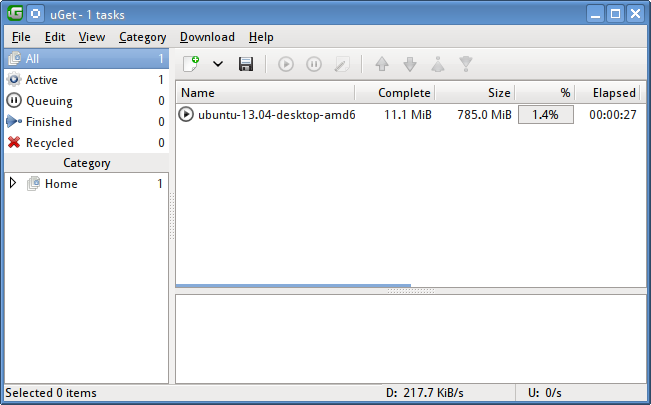Select the Finished status filter
651x405 pixels.
[x=86, y=122]
